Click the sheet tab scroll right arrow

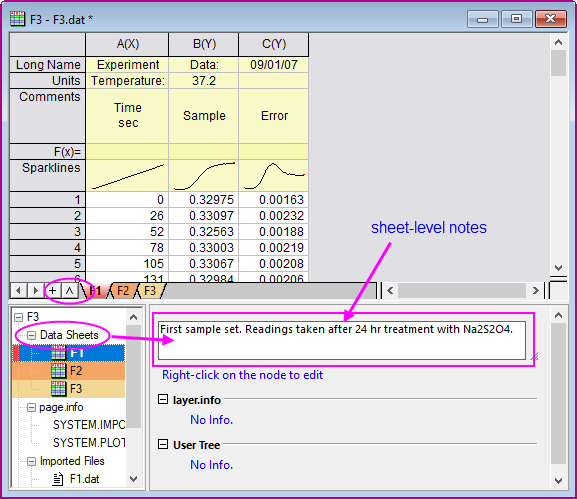coord(35,291)
